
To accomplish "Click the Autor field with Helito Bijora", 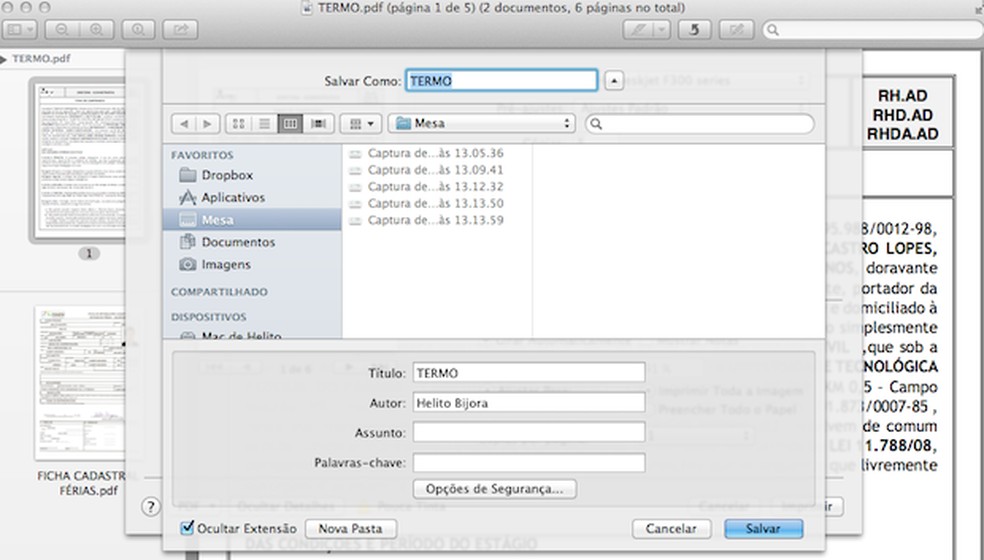I will pos(528,402).
